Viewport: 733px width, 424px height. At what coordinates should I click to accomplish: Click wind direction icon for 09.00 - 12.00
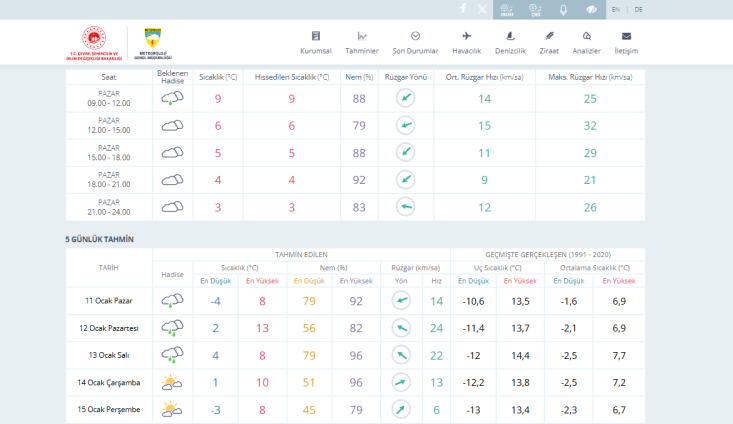tap(405, 98)
